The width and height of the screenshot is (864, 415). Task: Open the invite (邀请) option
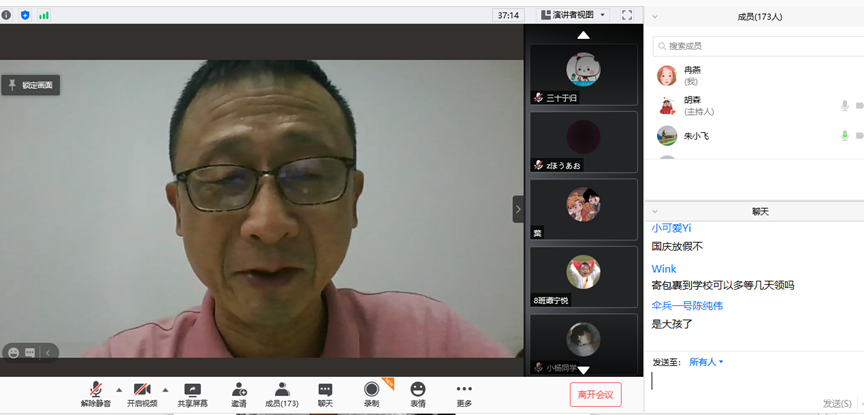click(x=239, y=389)
